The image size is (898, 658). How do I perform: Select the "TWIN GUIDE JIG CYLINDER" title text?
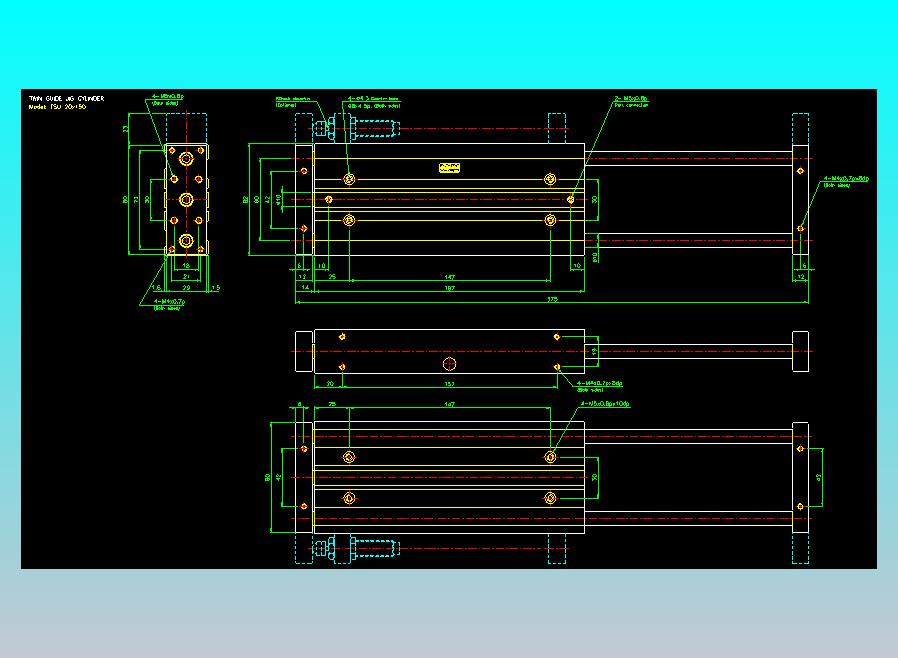point(66,98)
